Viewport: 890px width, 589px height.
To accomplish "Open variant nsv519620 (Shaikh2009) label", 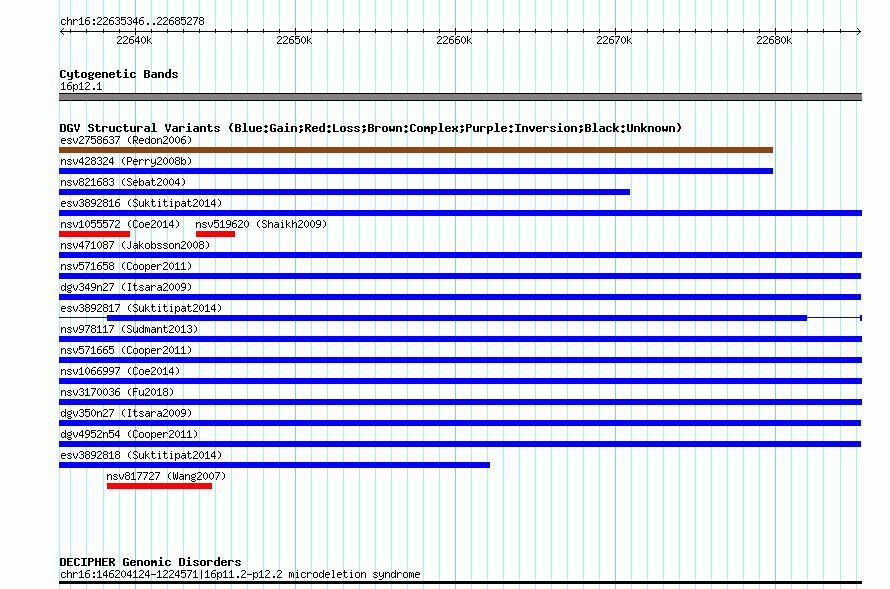I will [x=261, y=224].
